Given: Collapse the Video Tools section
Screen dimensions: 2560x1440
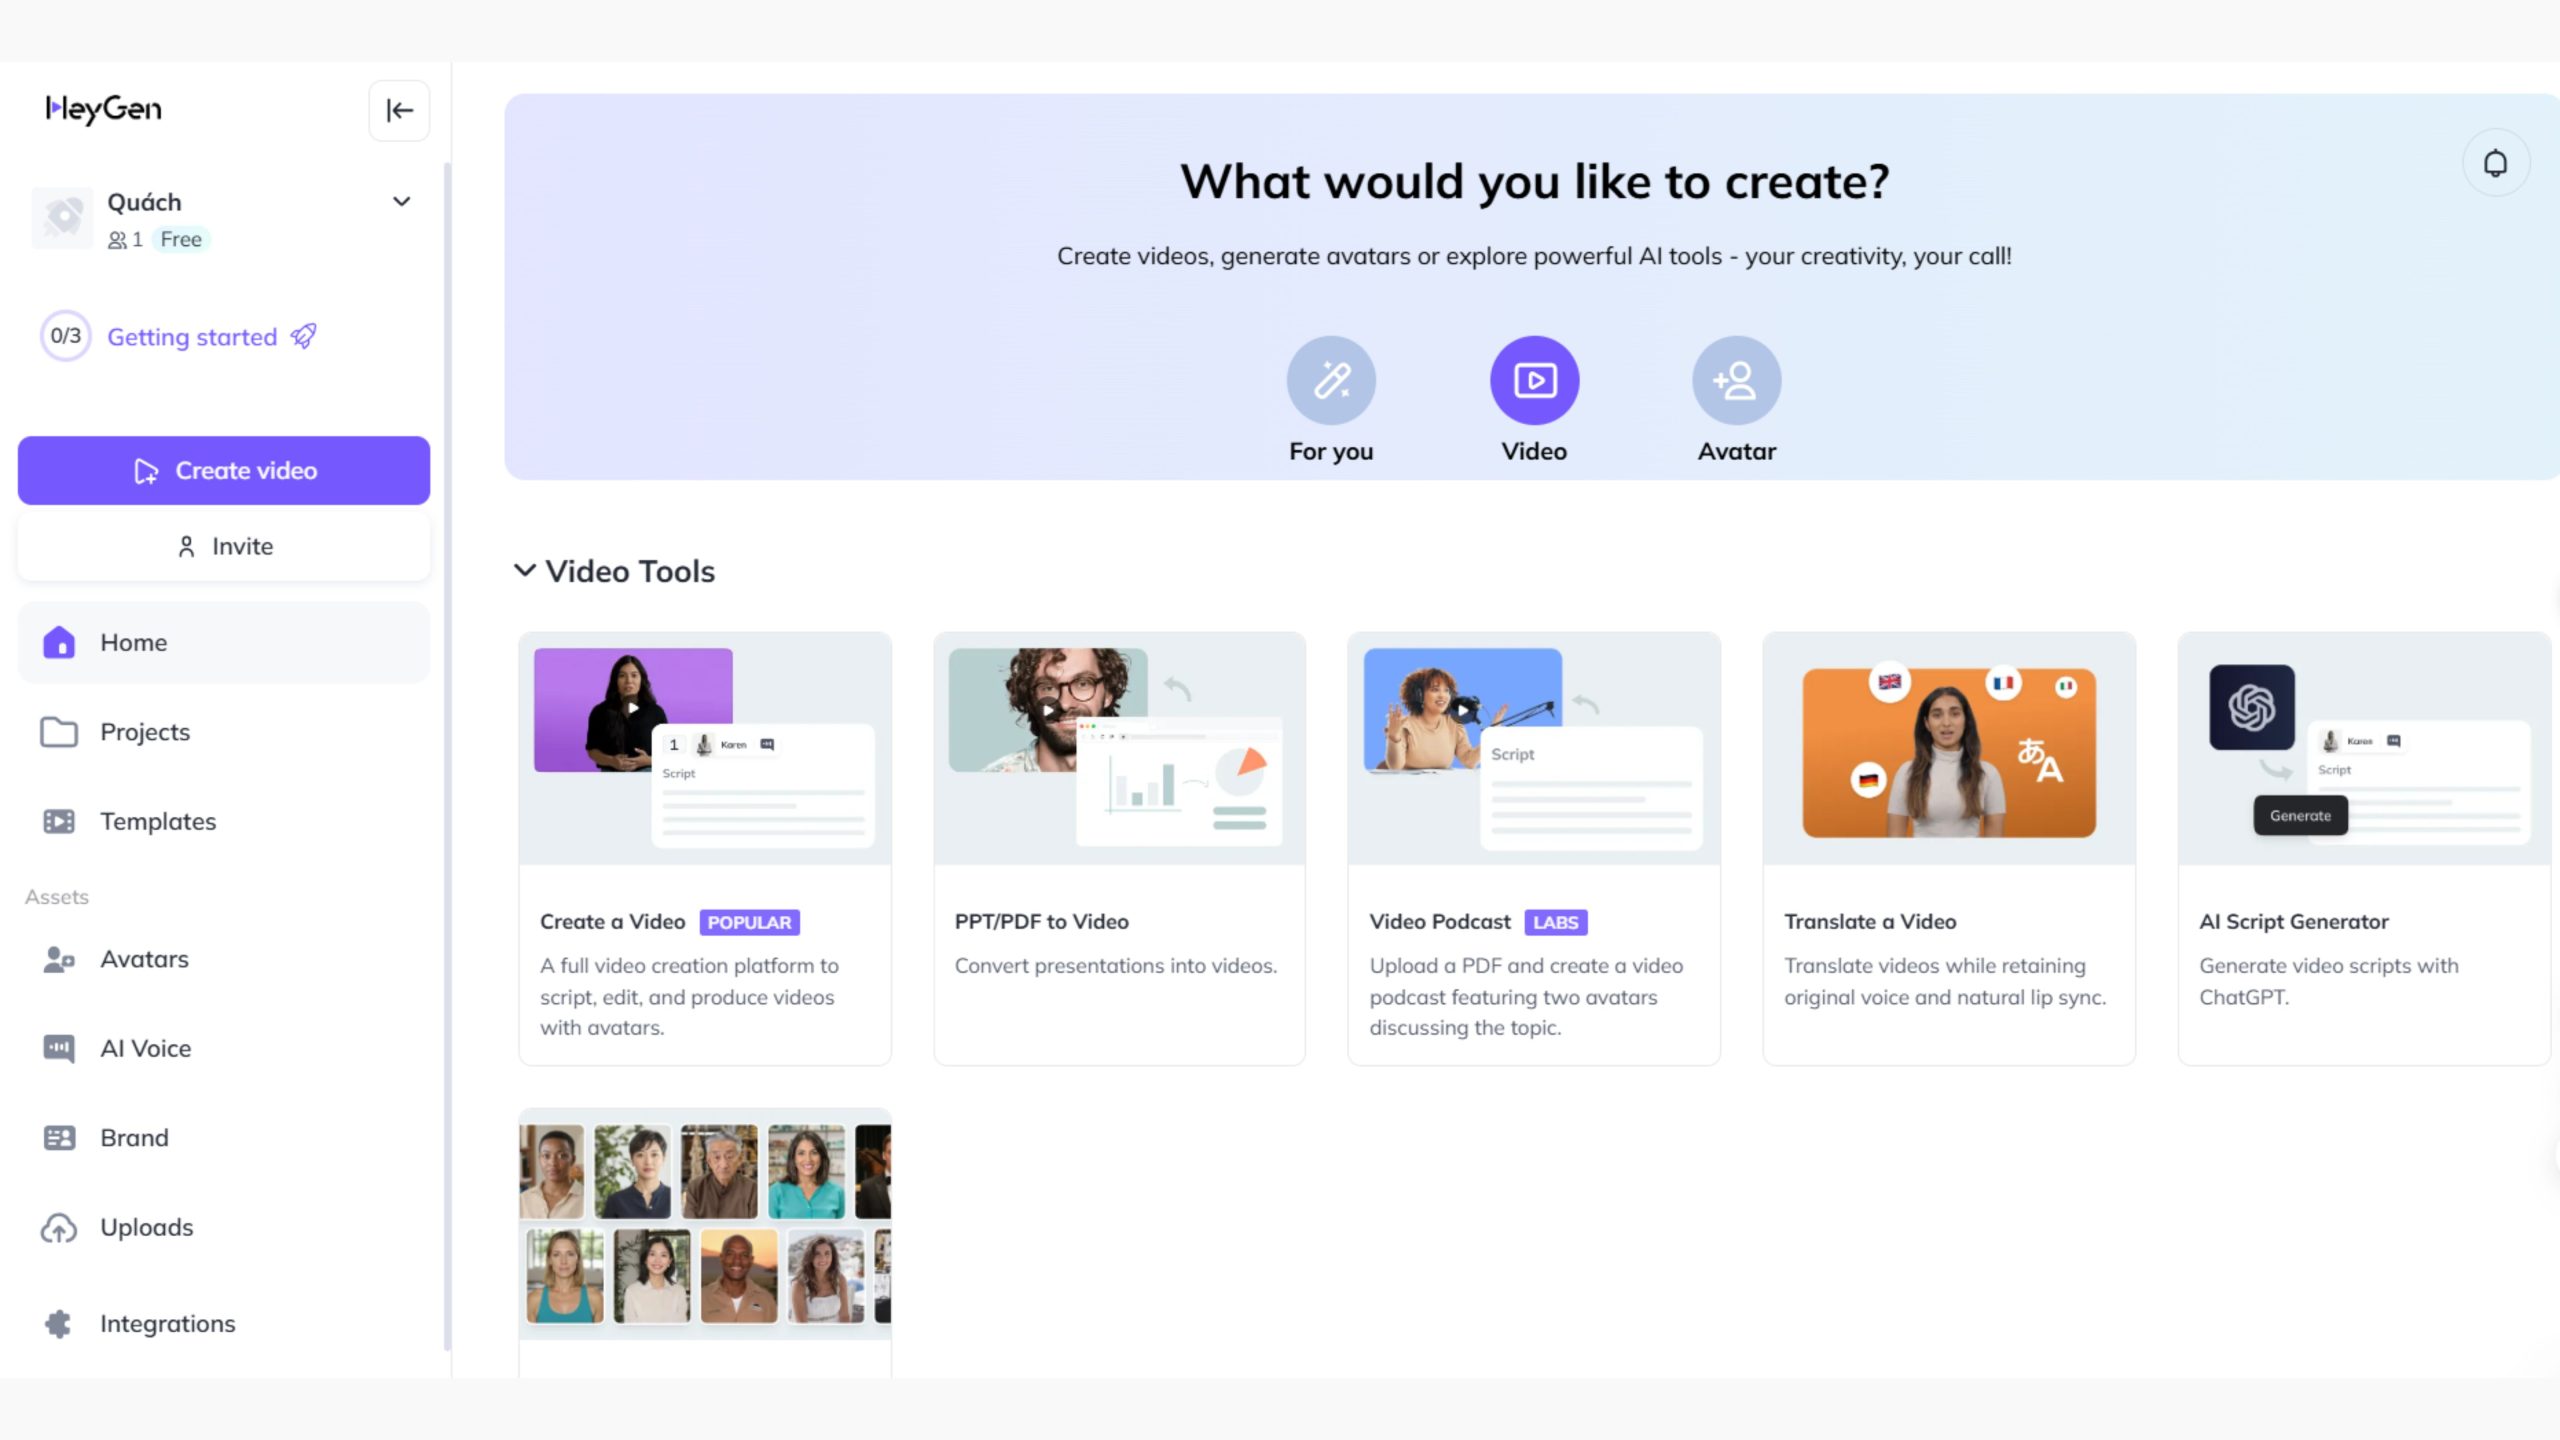Looking at the screenshot, I should click(x=522, y=570).
